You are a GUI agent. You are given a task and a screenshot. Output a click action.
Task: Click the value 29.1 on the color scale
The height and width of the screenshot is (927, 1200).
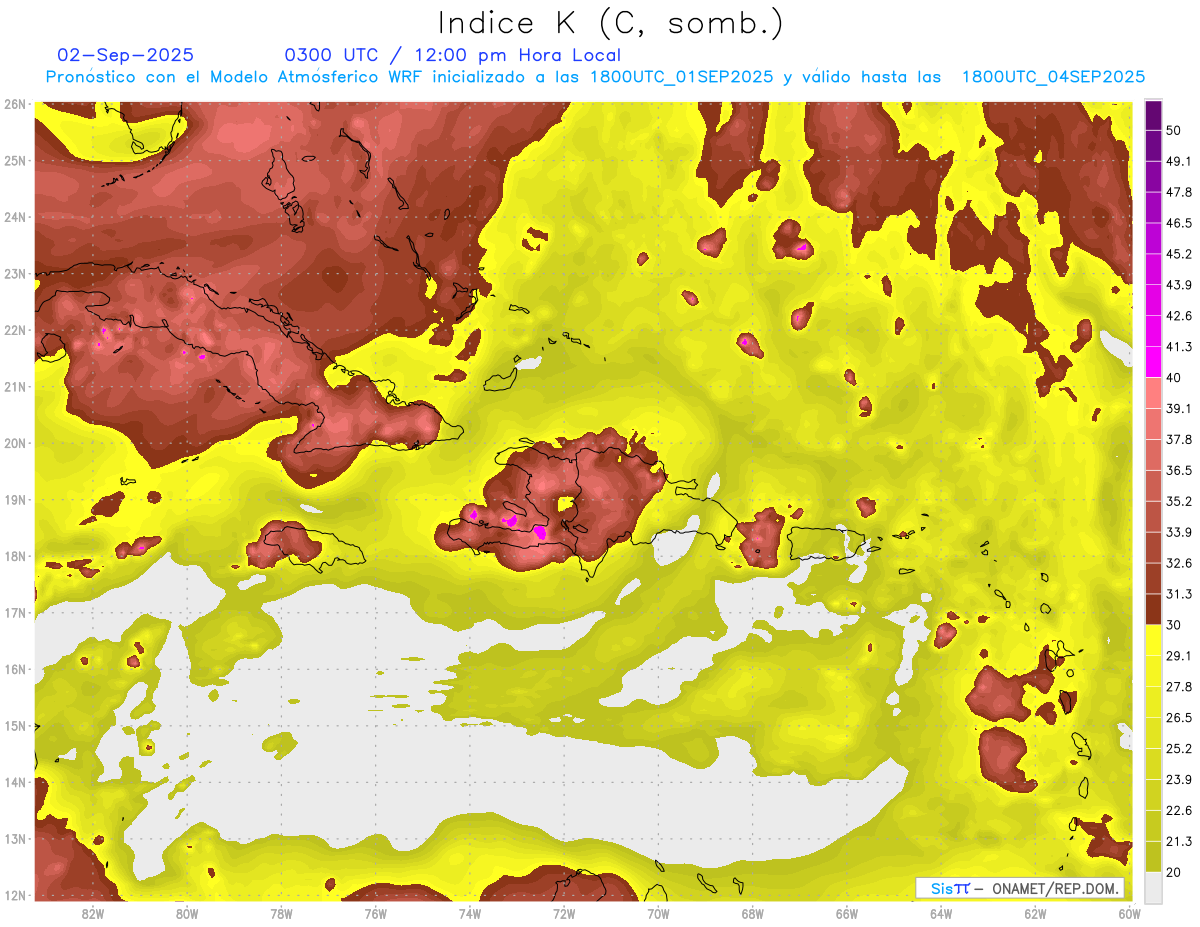tap(1179, 655)
